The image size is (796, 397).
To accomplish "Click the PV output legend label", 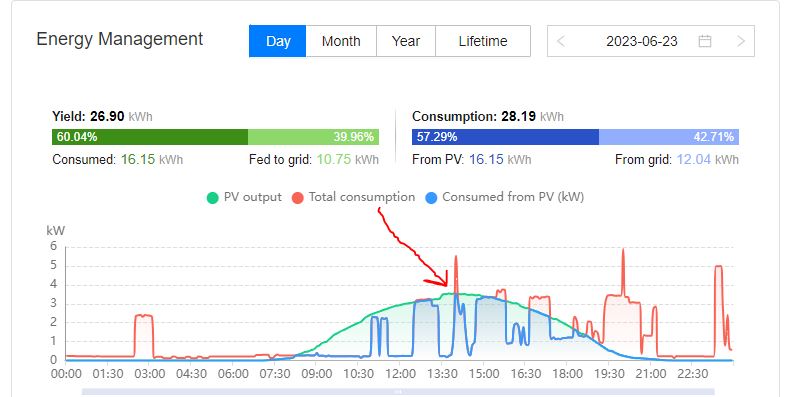I will pyautogui.click(x=252, y=197).
